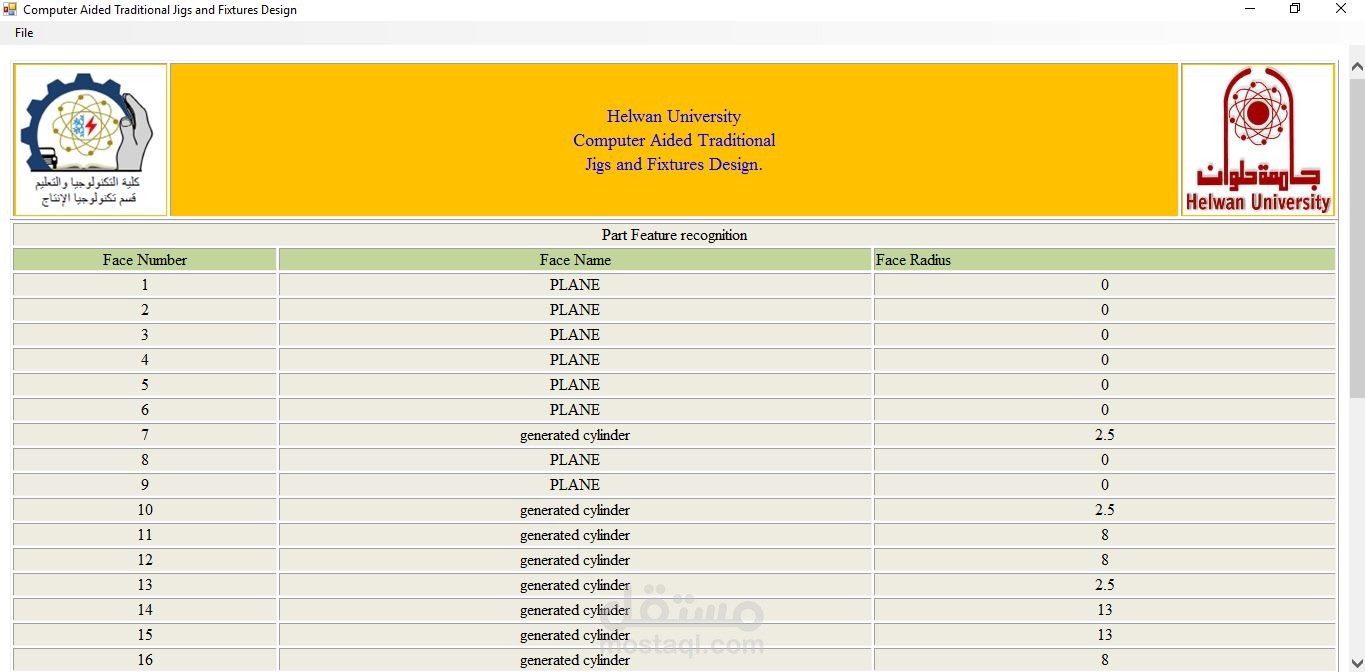The width and height of the screenshot is (1365, 672).
Task: Close the application window
Action: (1342, 10)
